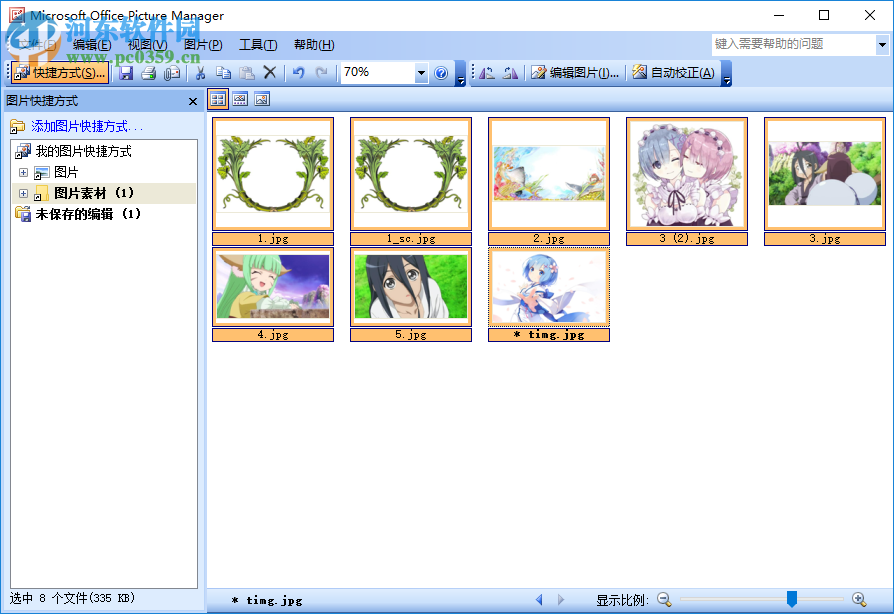894x614 pixels.
Task: Click the 2.jpg file name label
Action: pyautogui.click(x=549, y=239)
